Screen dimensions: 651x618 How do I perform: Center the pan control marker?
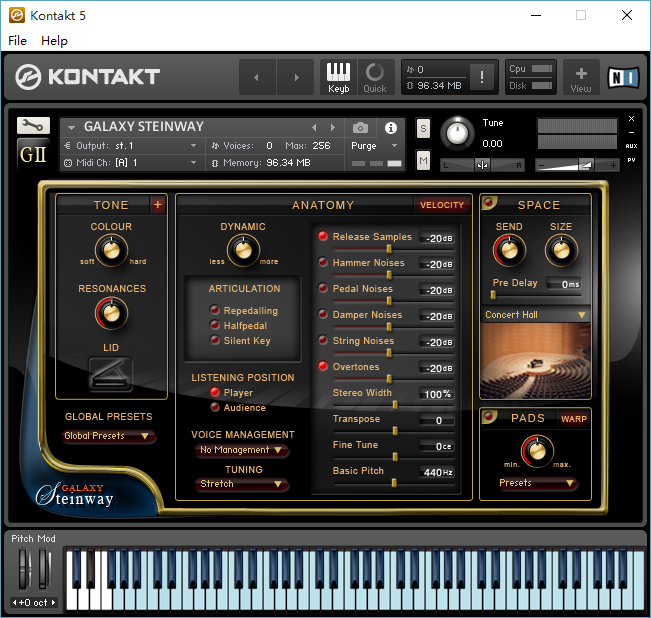click(x=482, y=165)
